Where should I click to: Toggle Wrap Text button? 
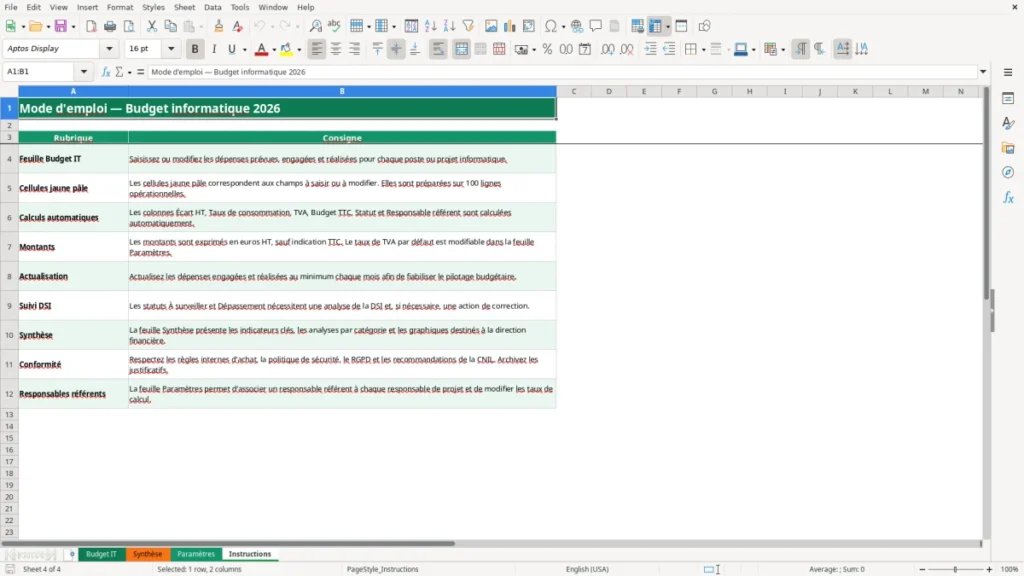(x=438, y=49)
